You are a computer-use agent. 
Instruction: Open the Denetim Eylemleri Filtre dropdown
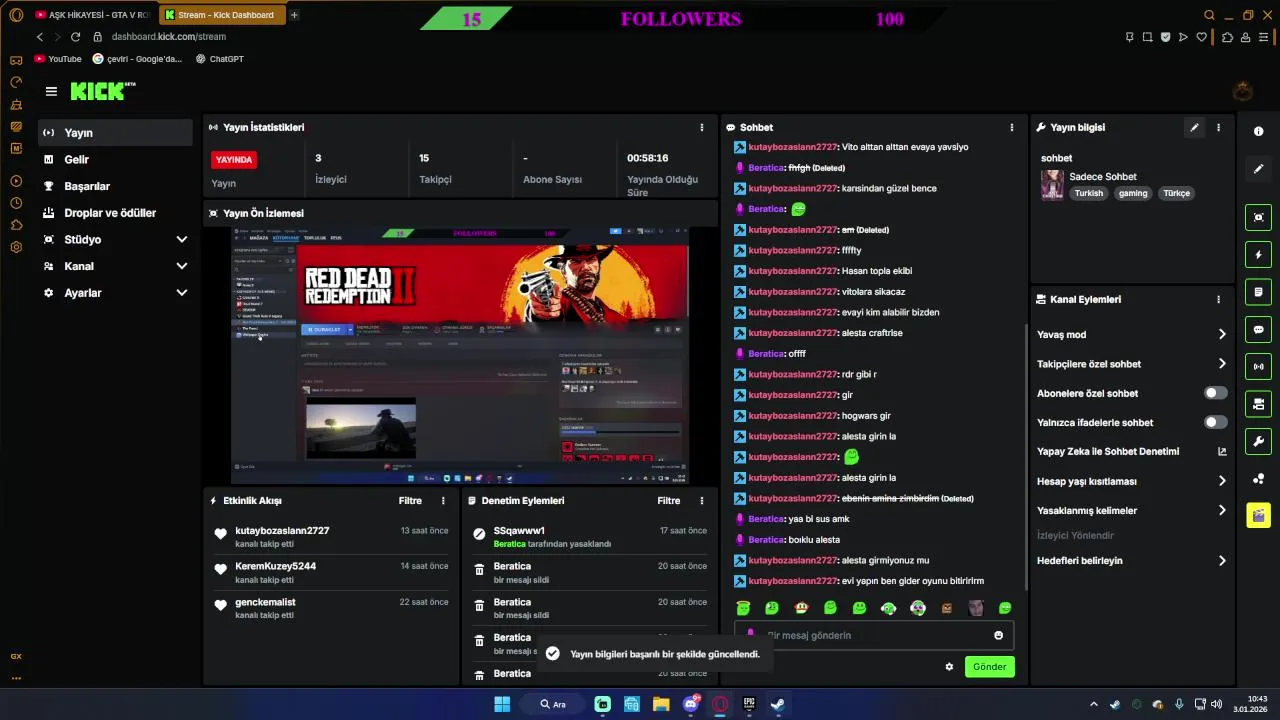(668, 500)
